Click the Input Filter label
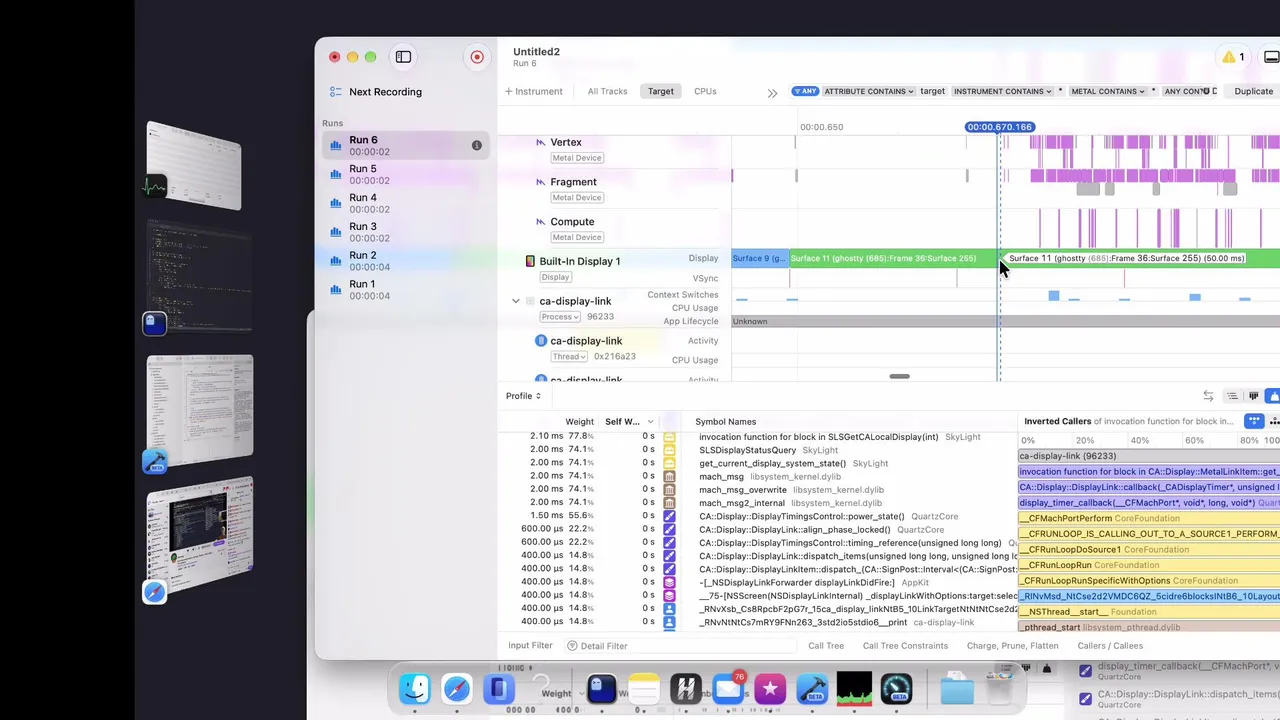1280x720 pixels. click(x=530, y=646)
